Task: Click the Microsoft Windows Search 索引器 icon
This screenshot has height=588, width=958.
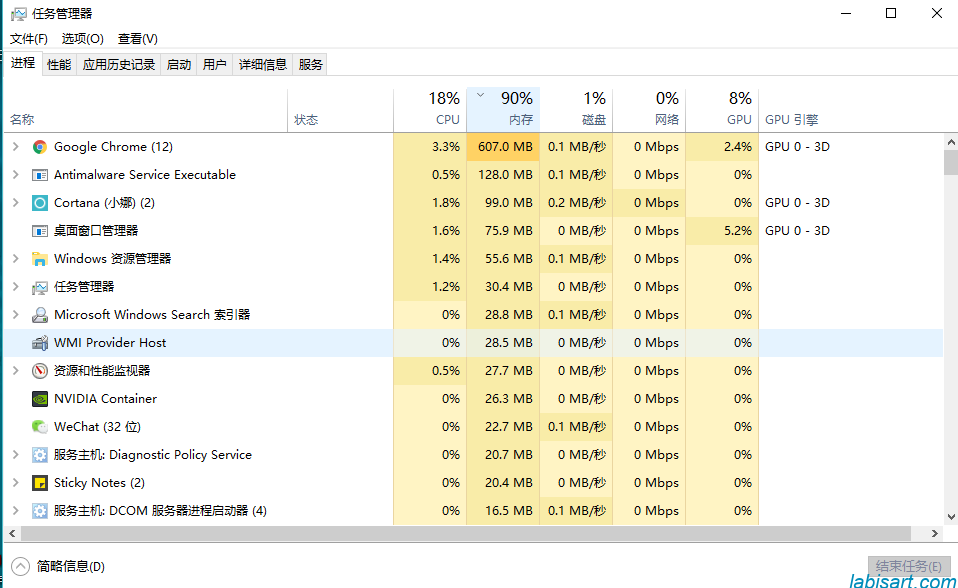Action: point(40,315)
